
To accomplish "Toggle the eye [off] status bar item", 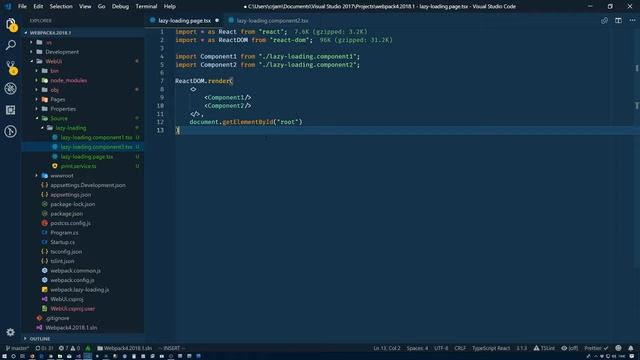I will (569, 348).
